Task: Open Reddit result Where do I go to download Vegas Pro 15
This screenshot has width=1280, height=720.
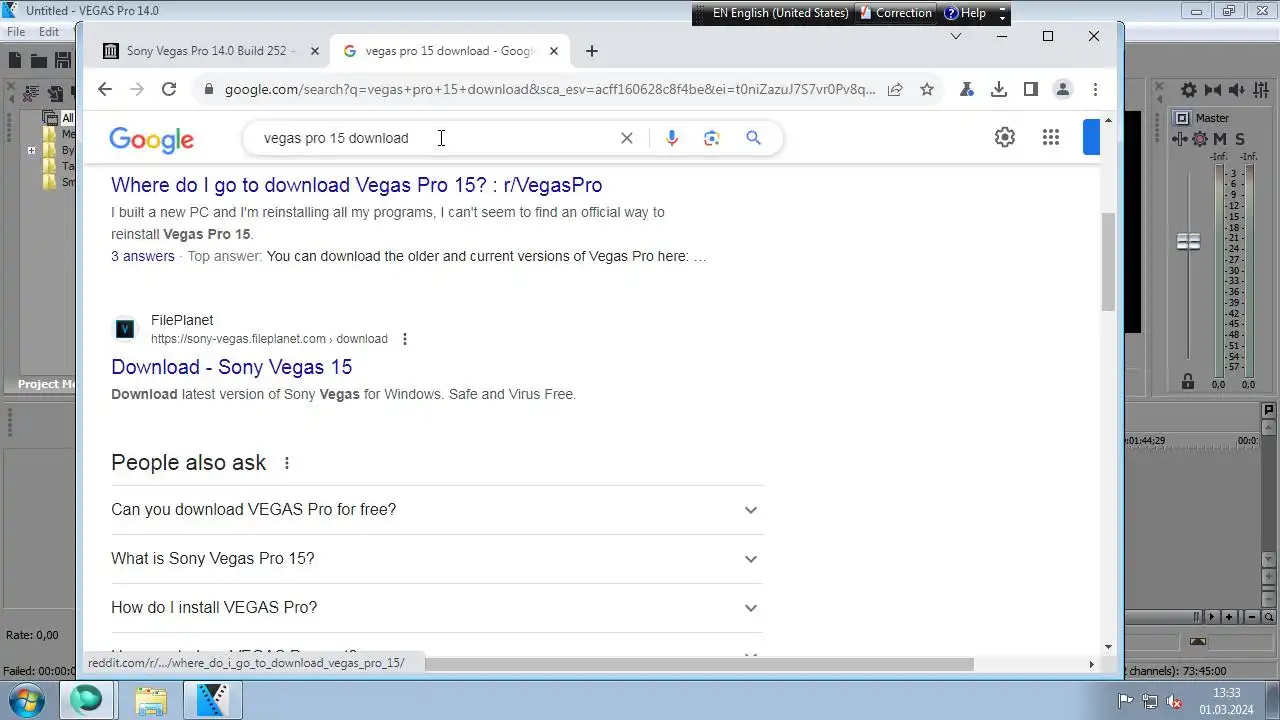Action: (356, 185)
